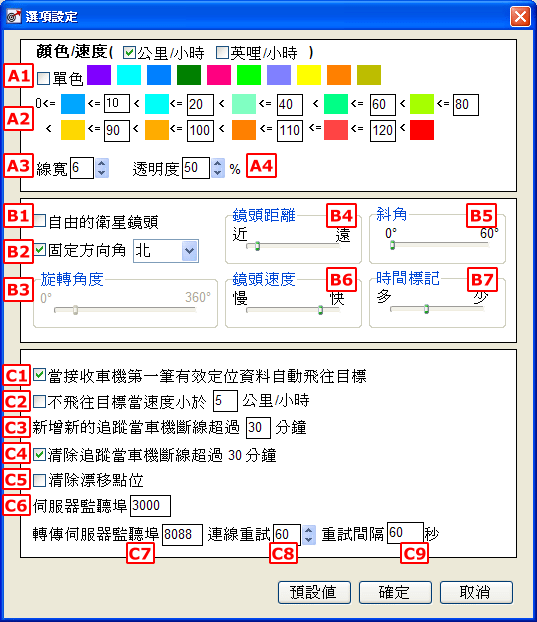The width and height of the screenshot is (537, 622).
Task: Click the purple single-color swatch
Action: point(99,75)
